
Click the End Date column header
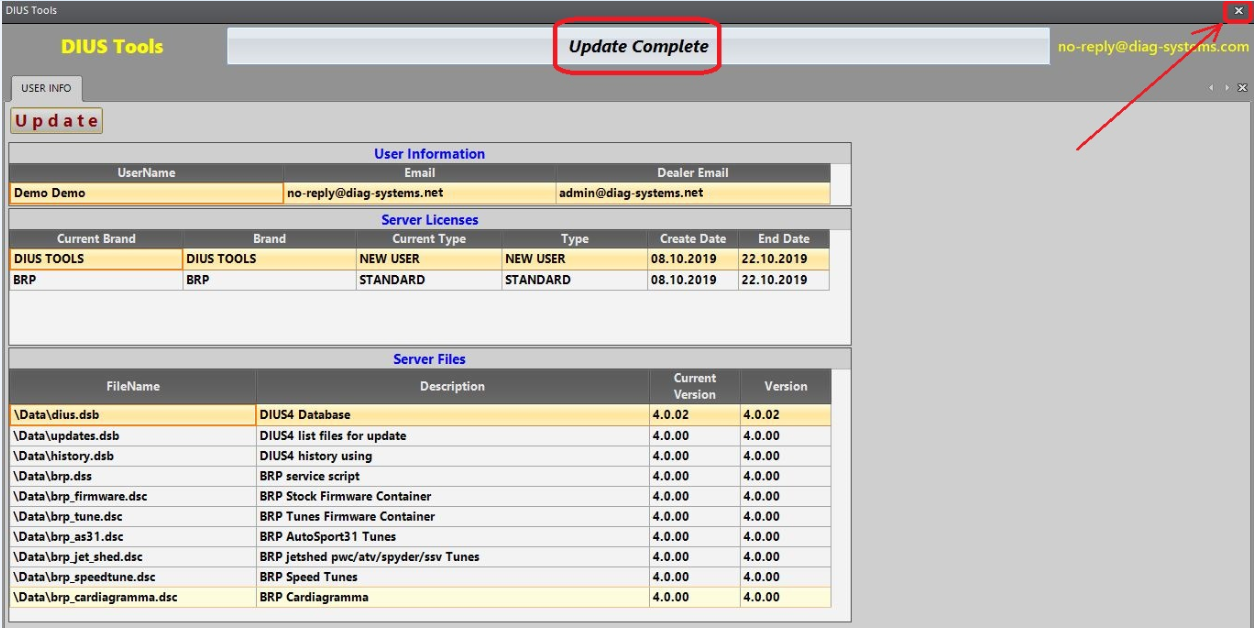click(783, 239)
